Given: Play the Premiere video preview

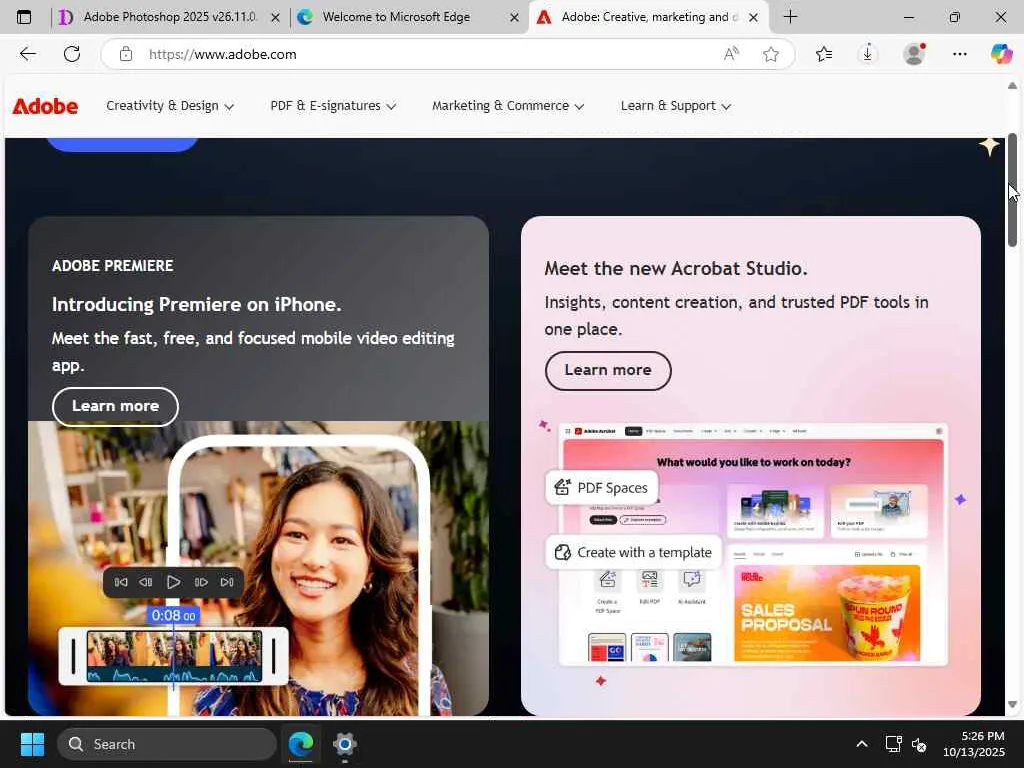Looking at the screenshot, I should tap(173, 582).
